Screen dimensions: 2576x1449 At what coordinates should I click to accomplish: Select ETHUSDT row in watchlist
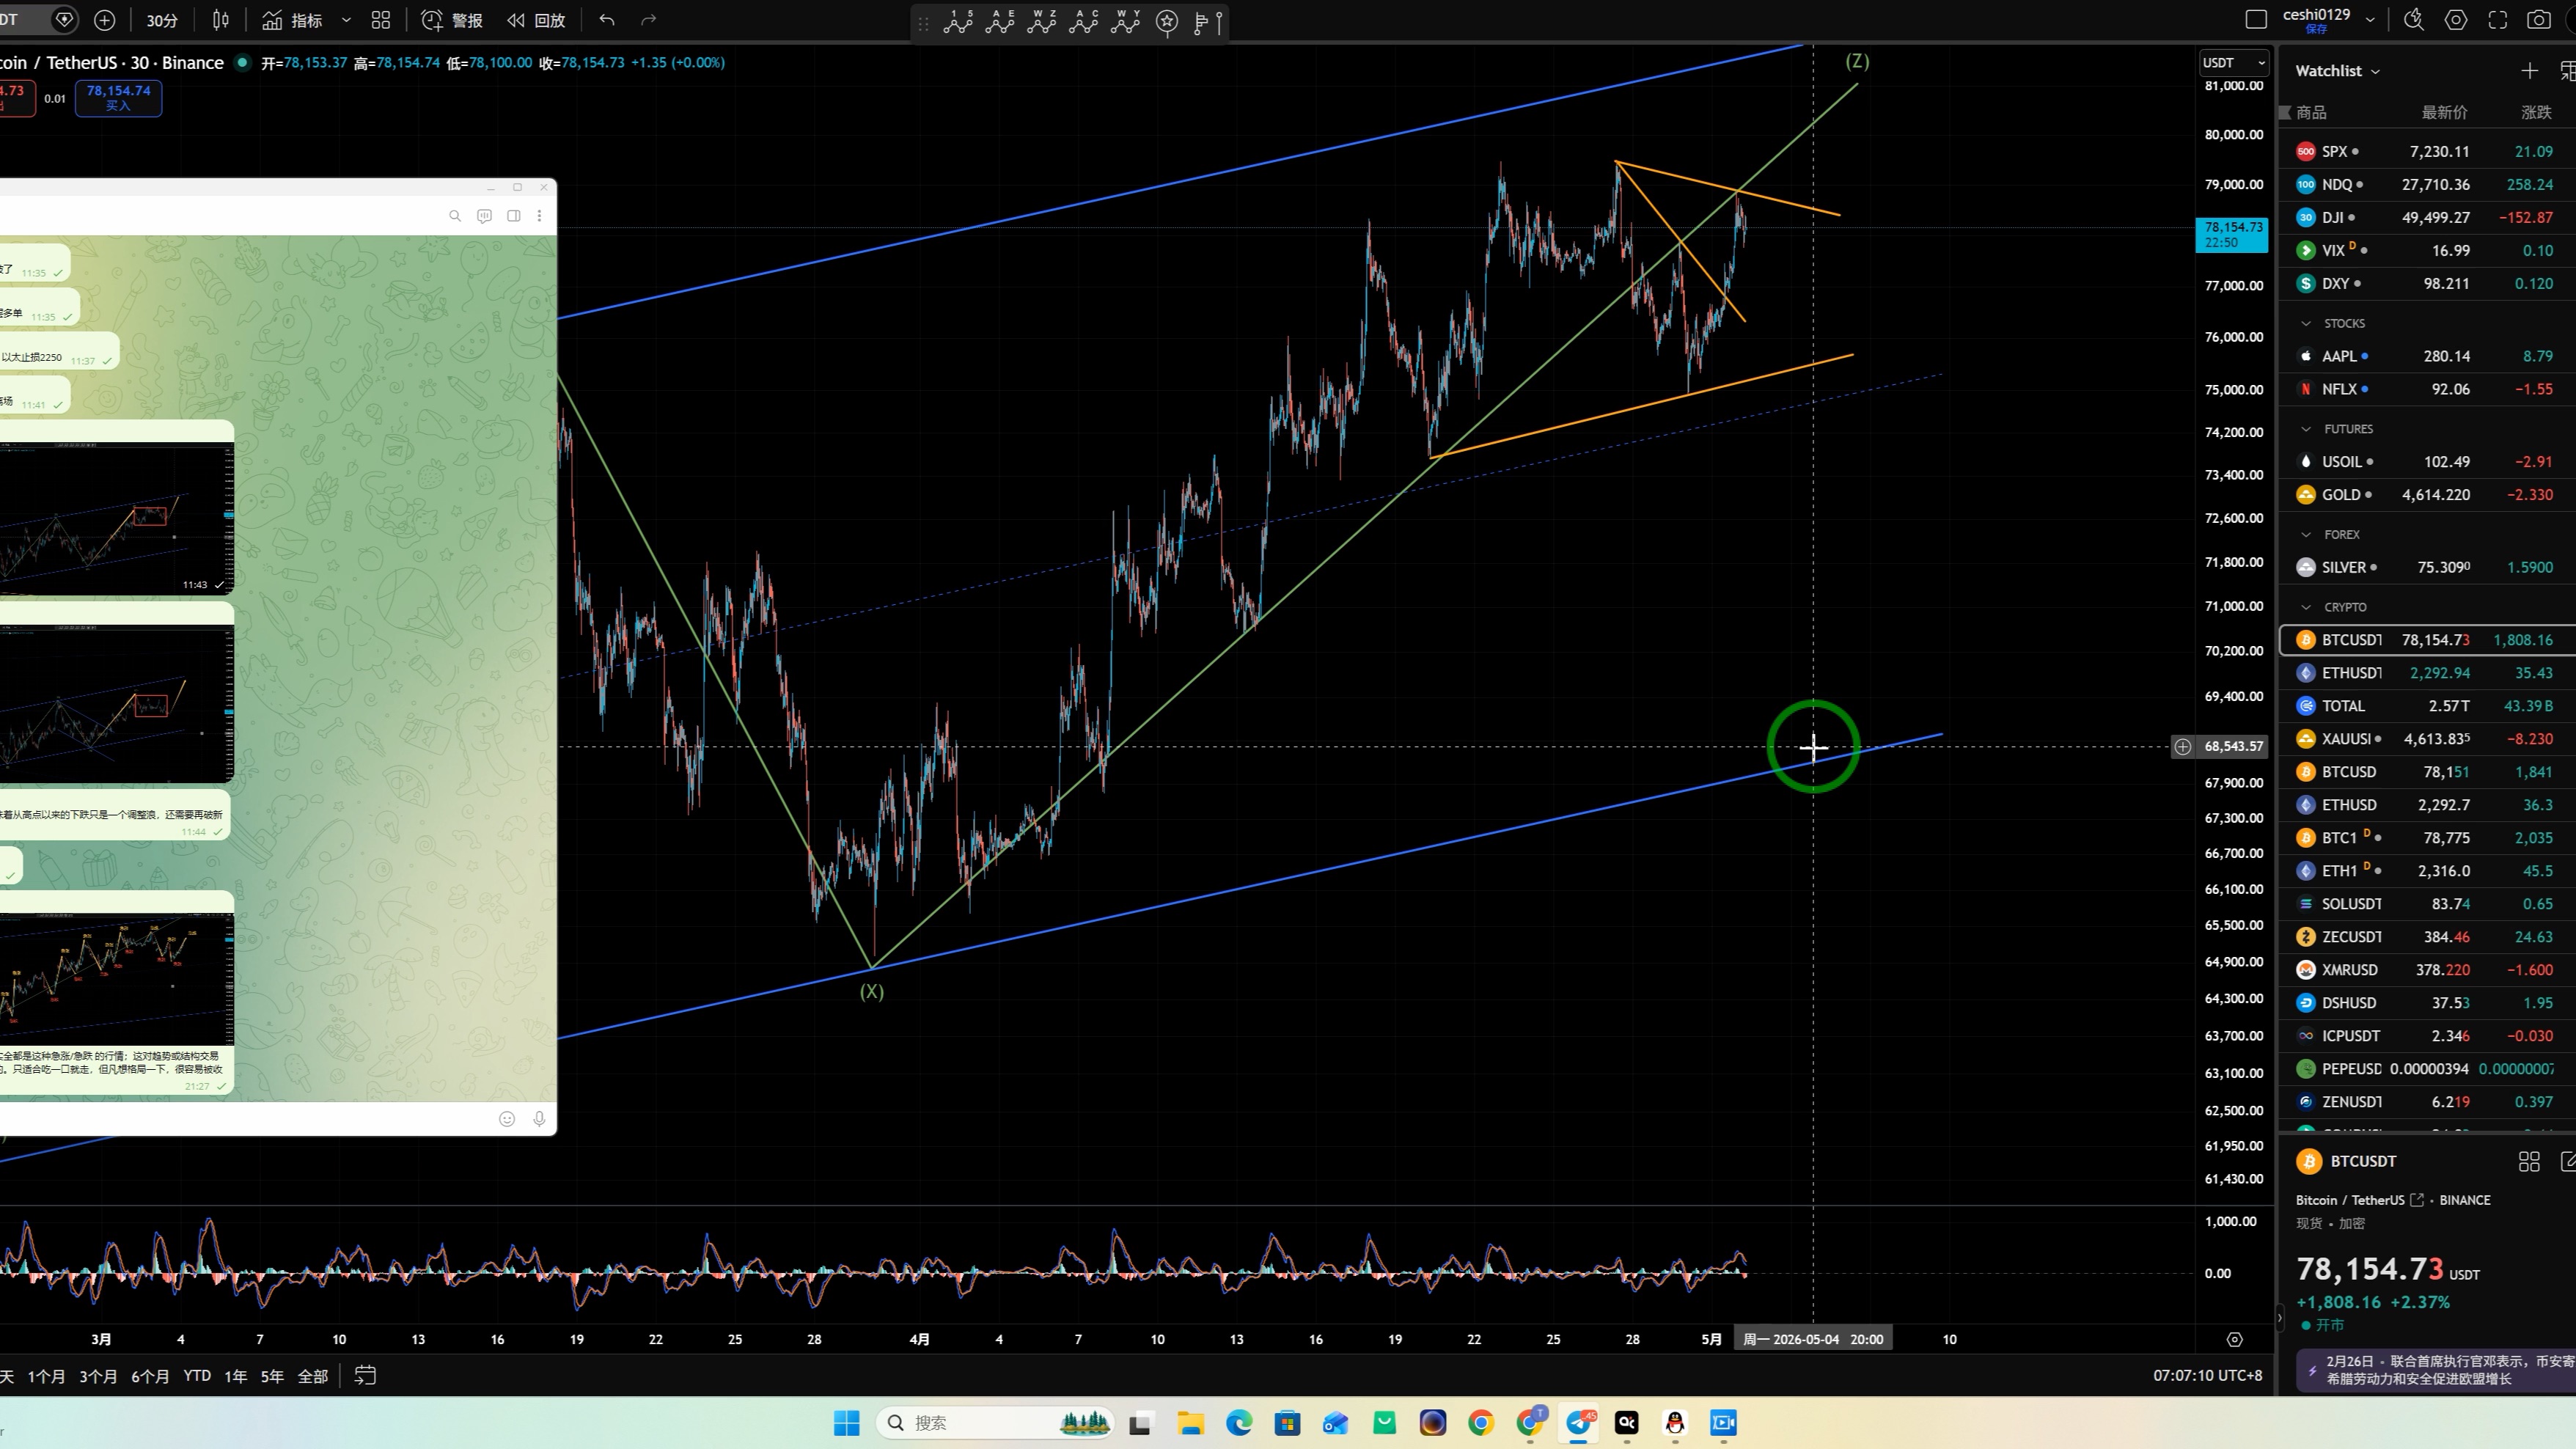point(2427,673)
